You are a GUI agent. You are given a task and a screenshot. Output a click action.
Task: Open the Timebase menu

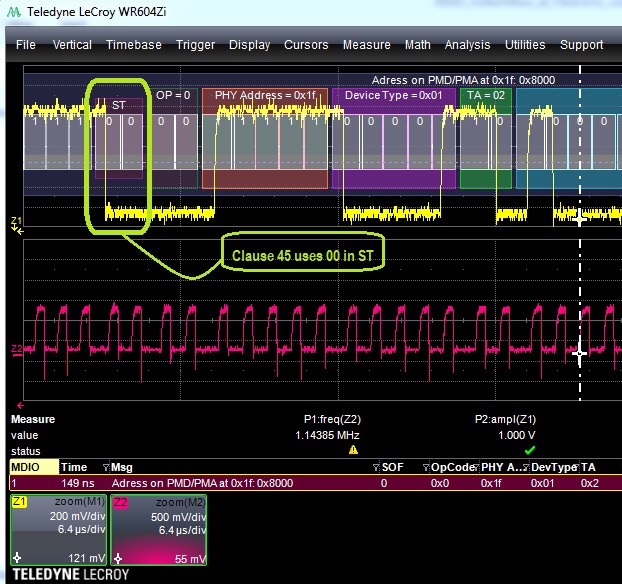pos(133,45)
